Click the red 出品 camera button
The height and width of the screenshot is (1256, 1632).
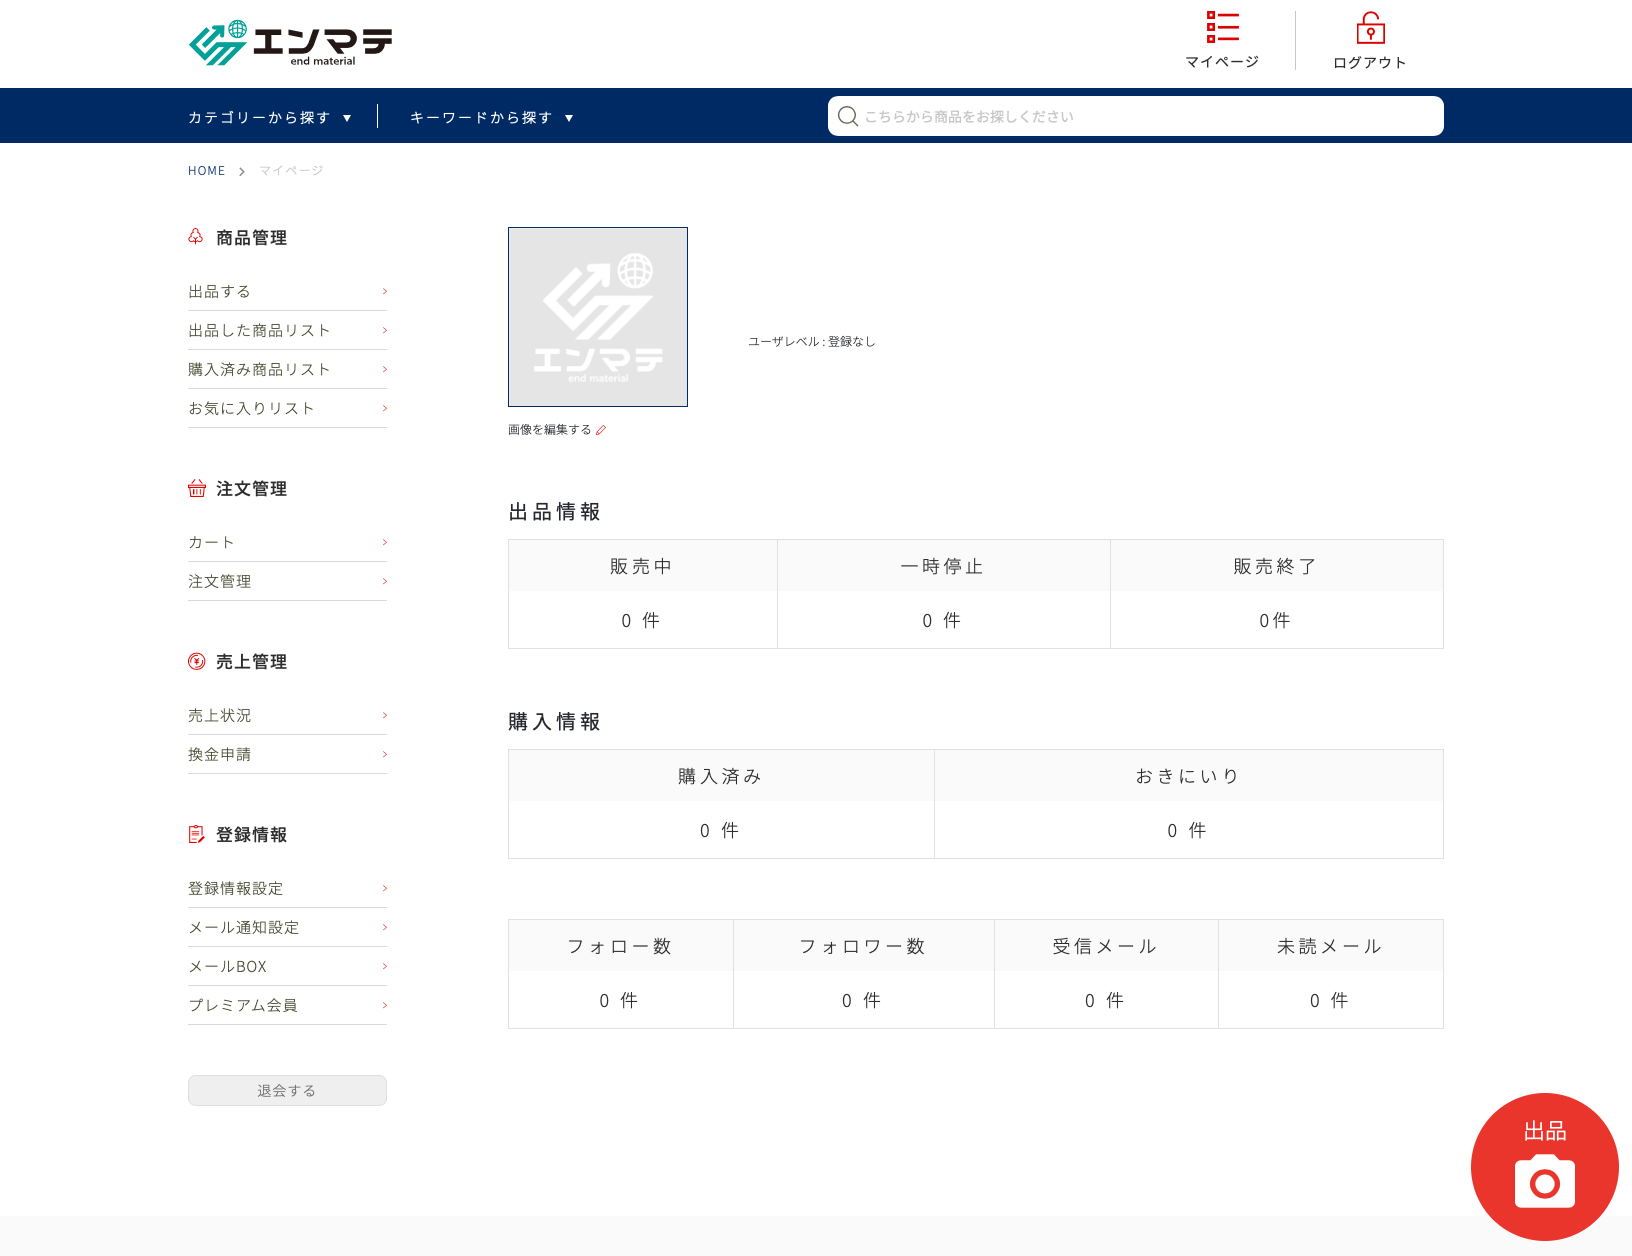(x=1544, y=1166)
